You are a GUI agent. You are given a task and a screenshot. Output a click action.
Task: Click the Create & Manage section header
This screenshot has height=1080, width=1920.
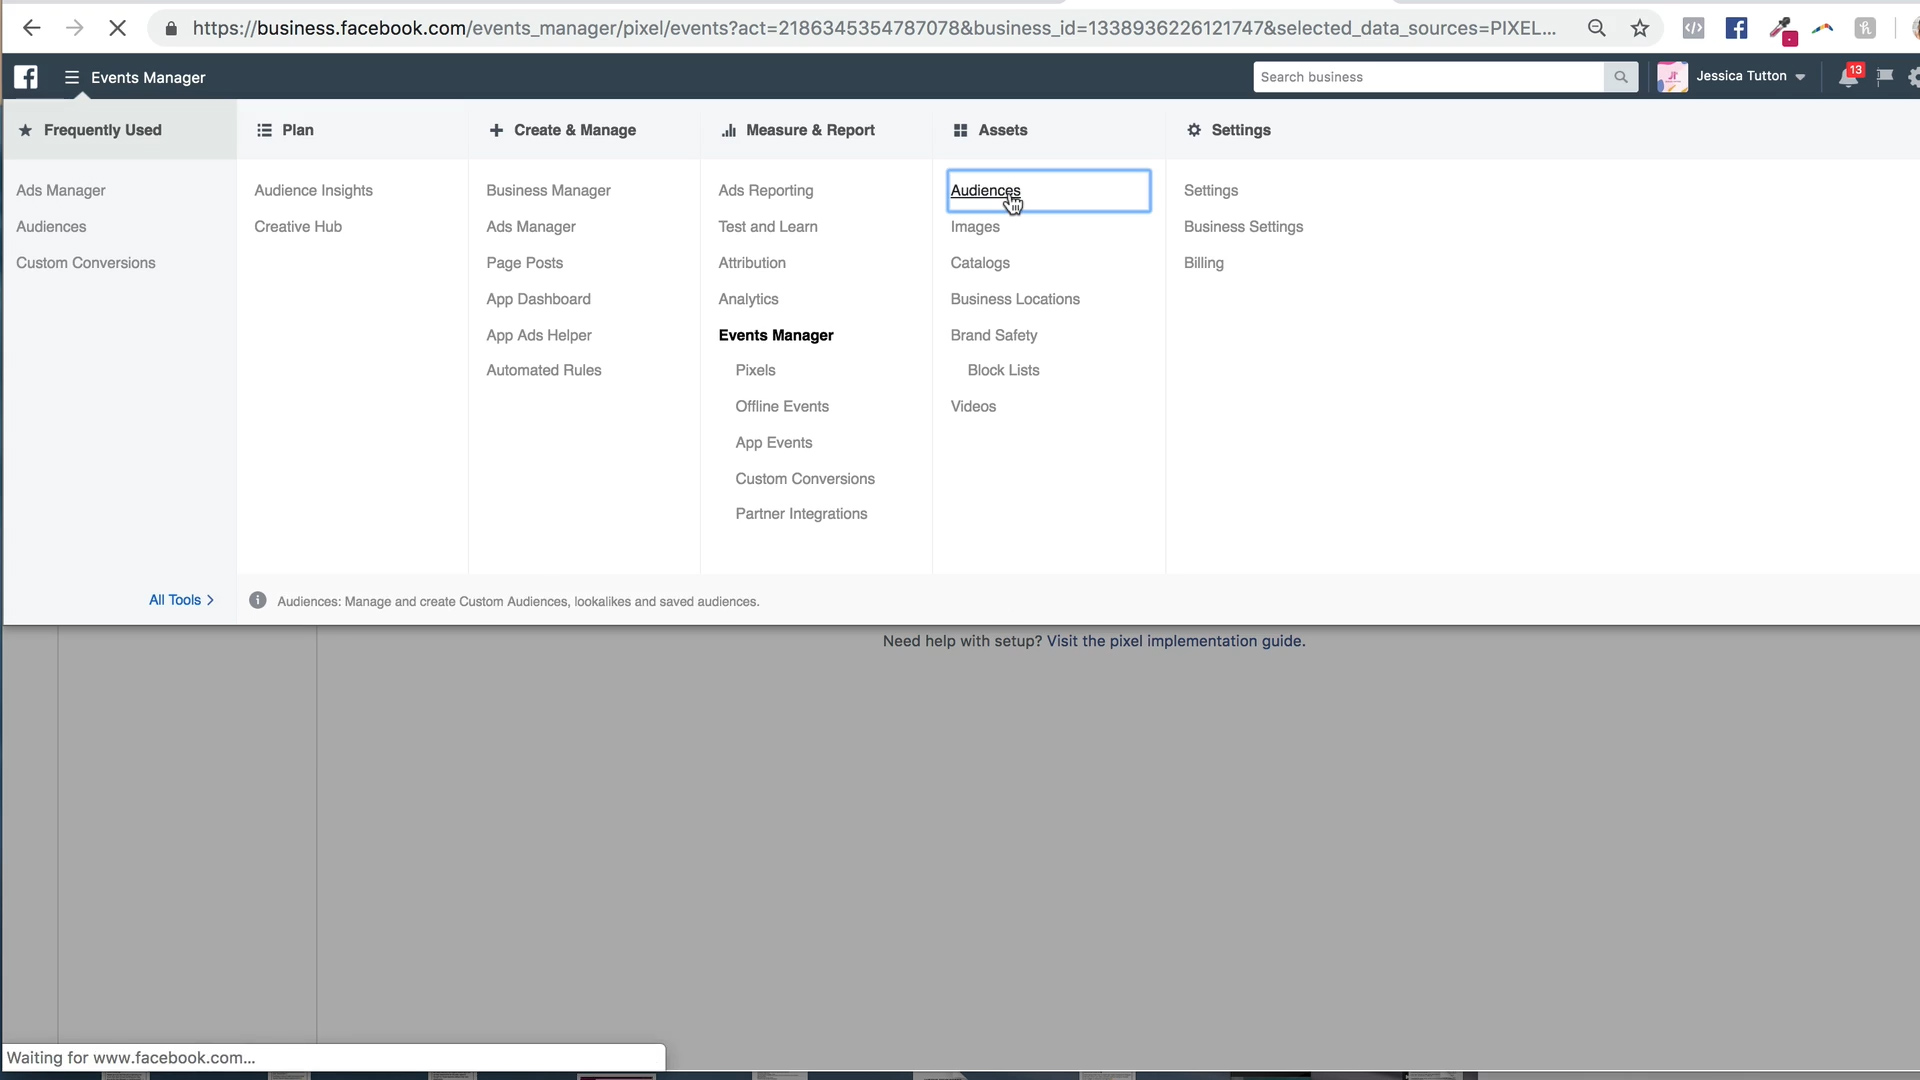click(x=563, y=130)
